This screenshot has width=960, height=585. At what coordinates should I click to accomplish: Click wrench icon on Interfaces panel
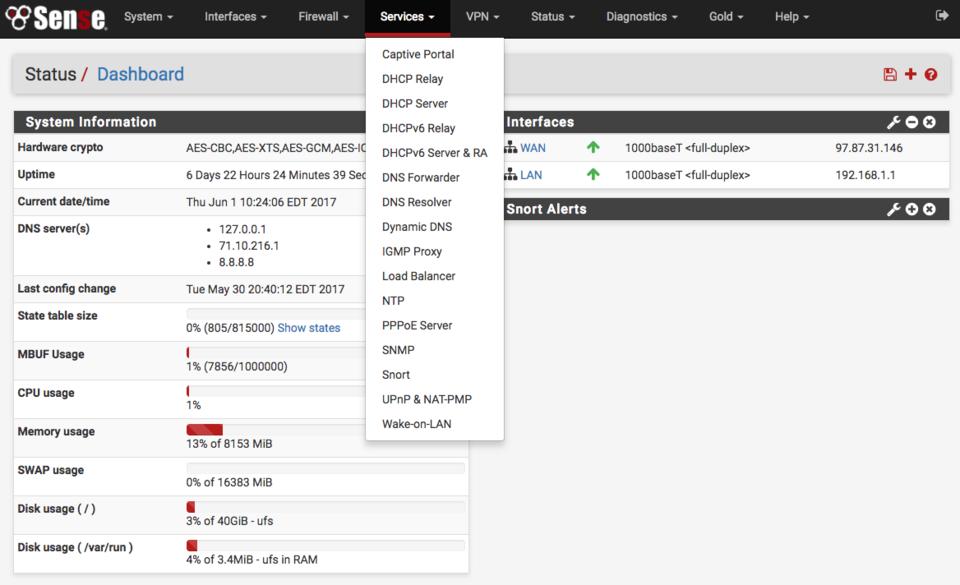click(893, 122)
